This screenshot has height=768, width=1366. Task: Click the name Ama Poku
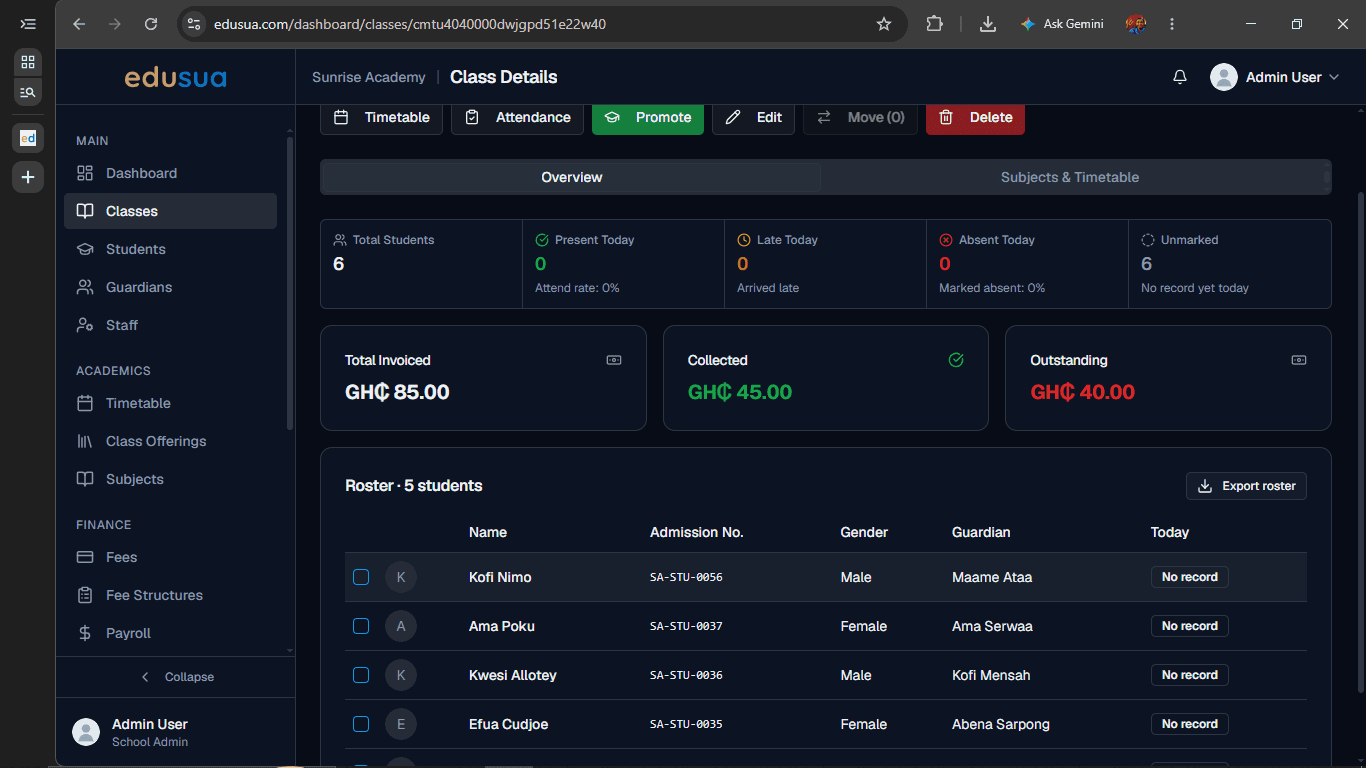point(502,626)
